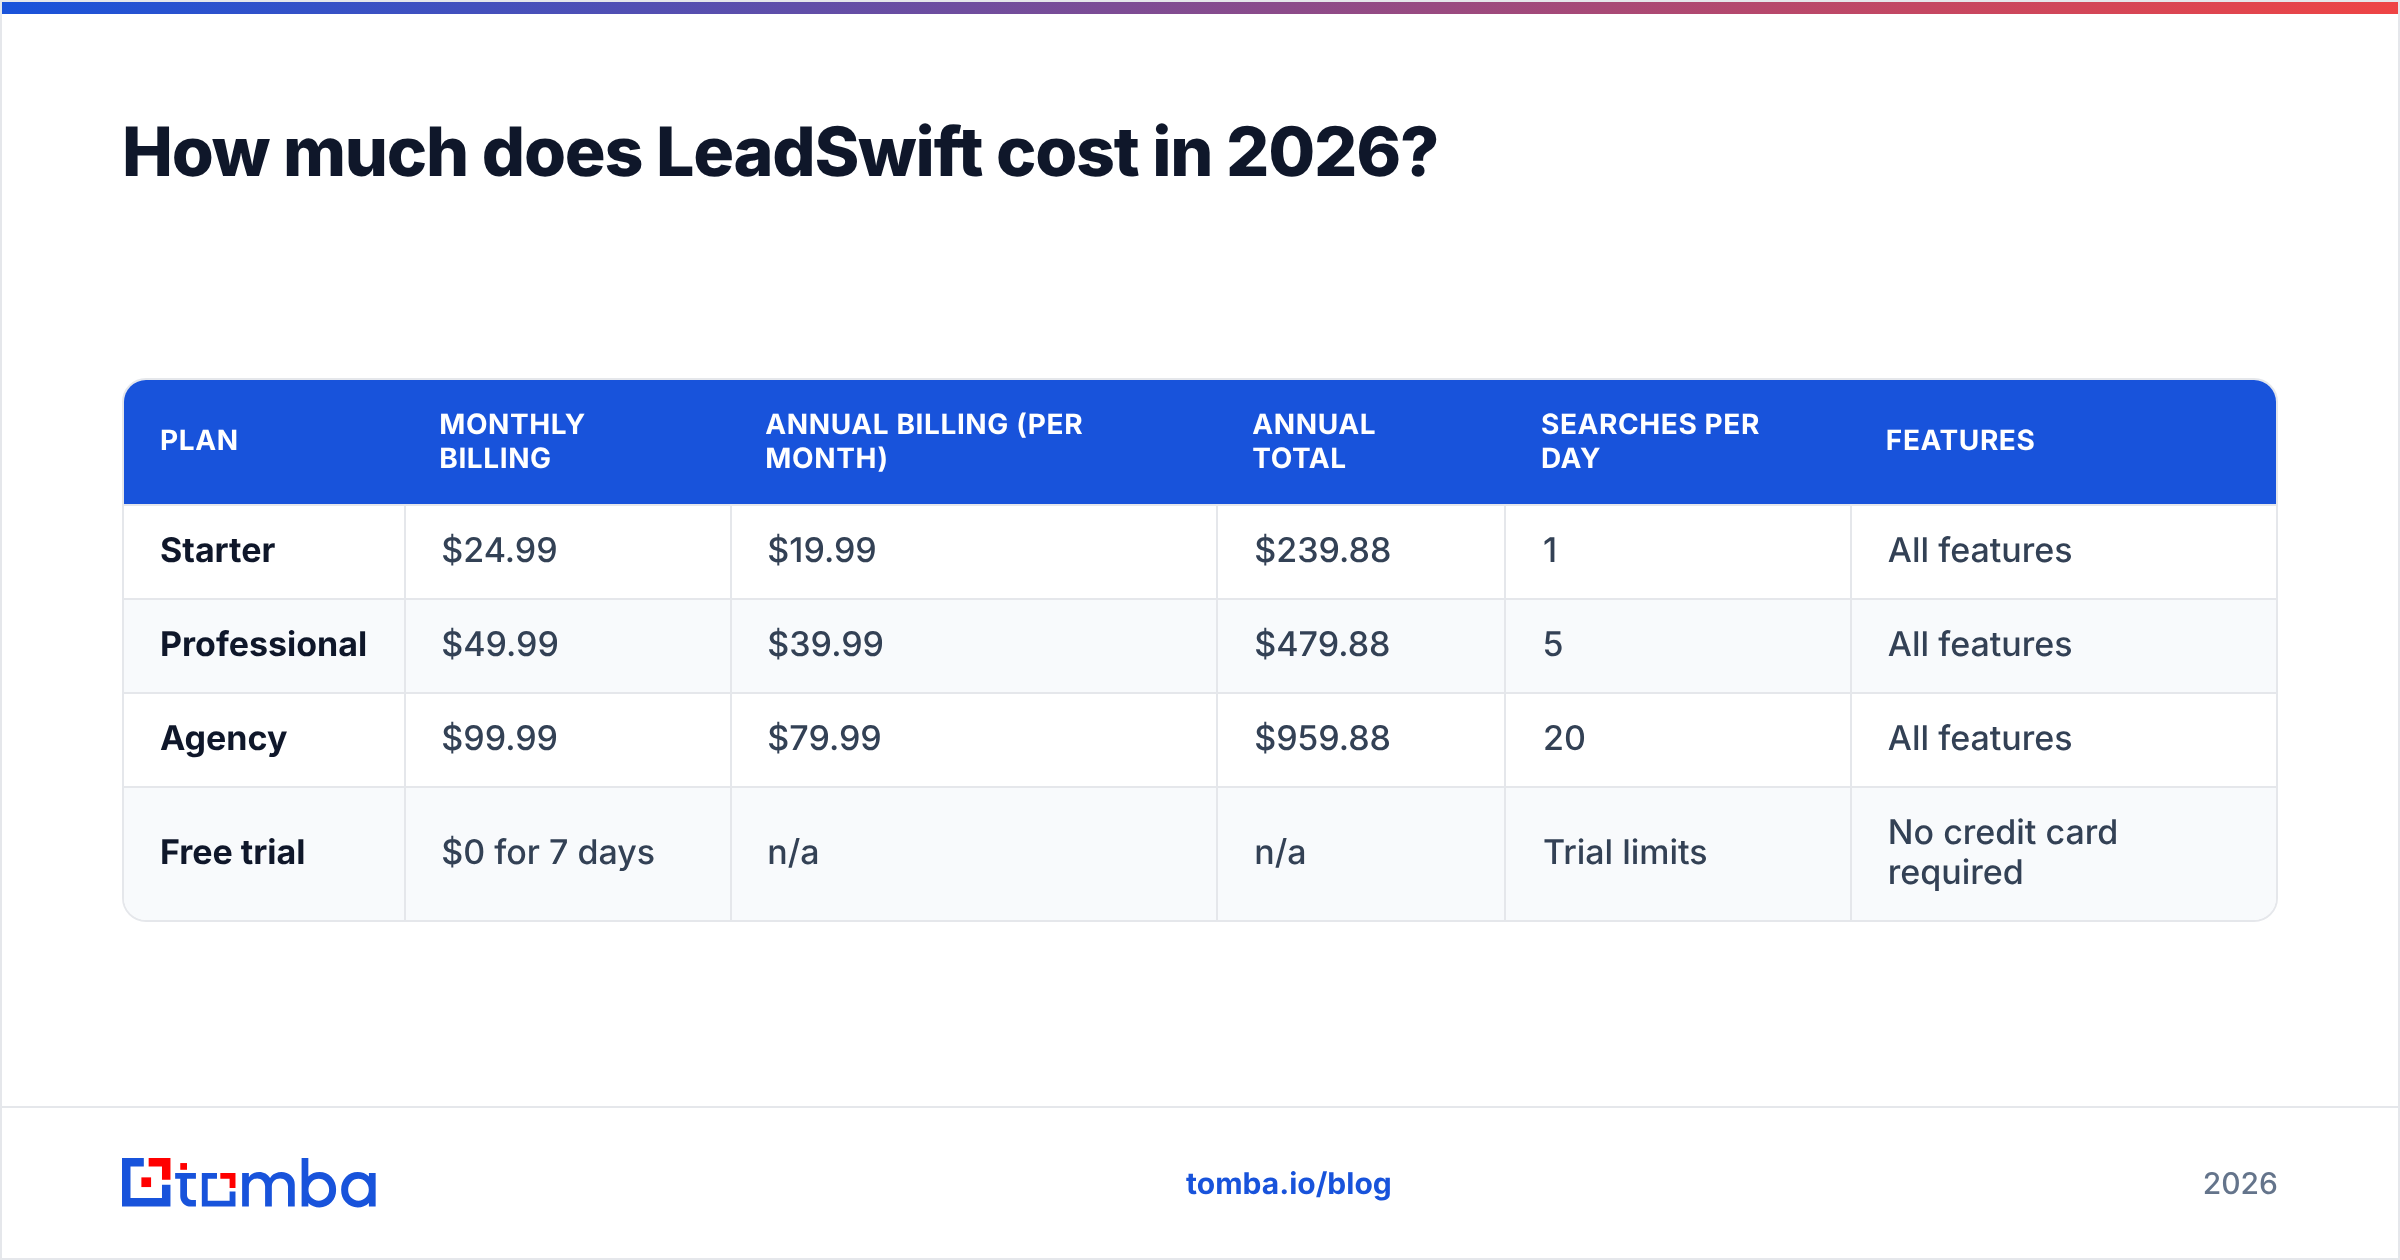The image size is (2400, 1260).
Task: Click "No credit card required" cell
Action: coord(2002,852)
